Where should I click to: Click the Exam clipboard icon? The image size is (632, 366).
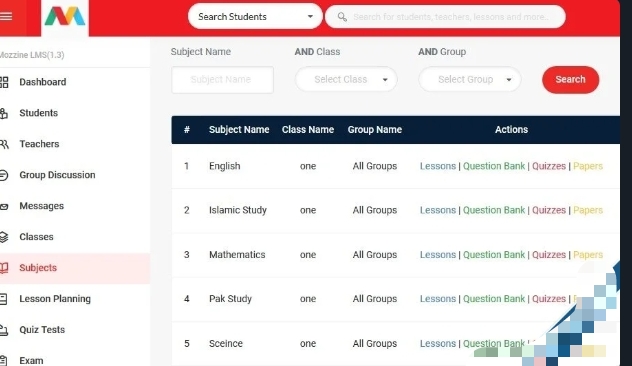click(x=3, y=360)
